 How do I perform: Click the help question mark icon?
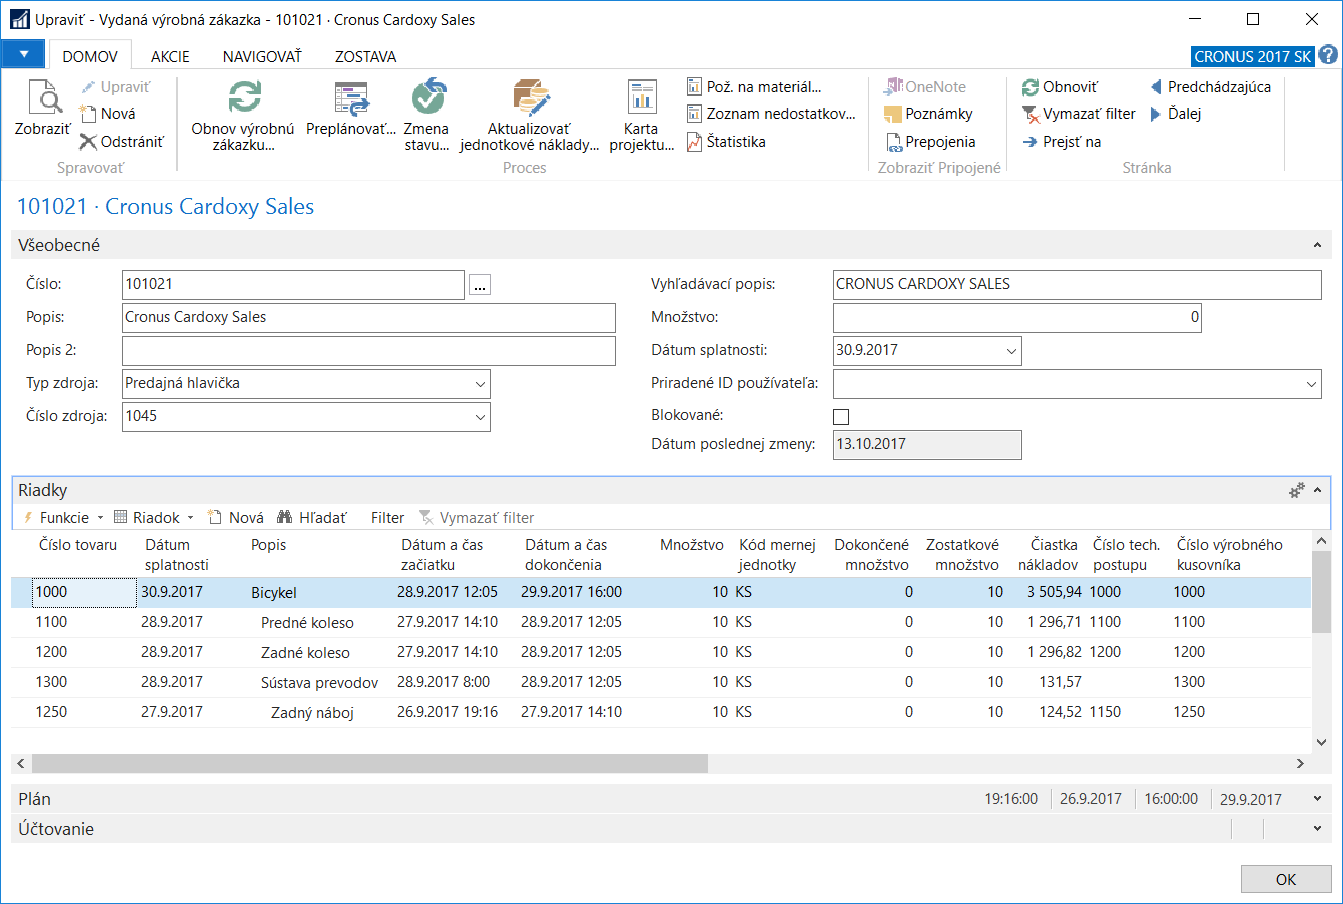1328,55
